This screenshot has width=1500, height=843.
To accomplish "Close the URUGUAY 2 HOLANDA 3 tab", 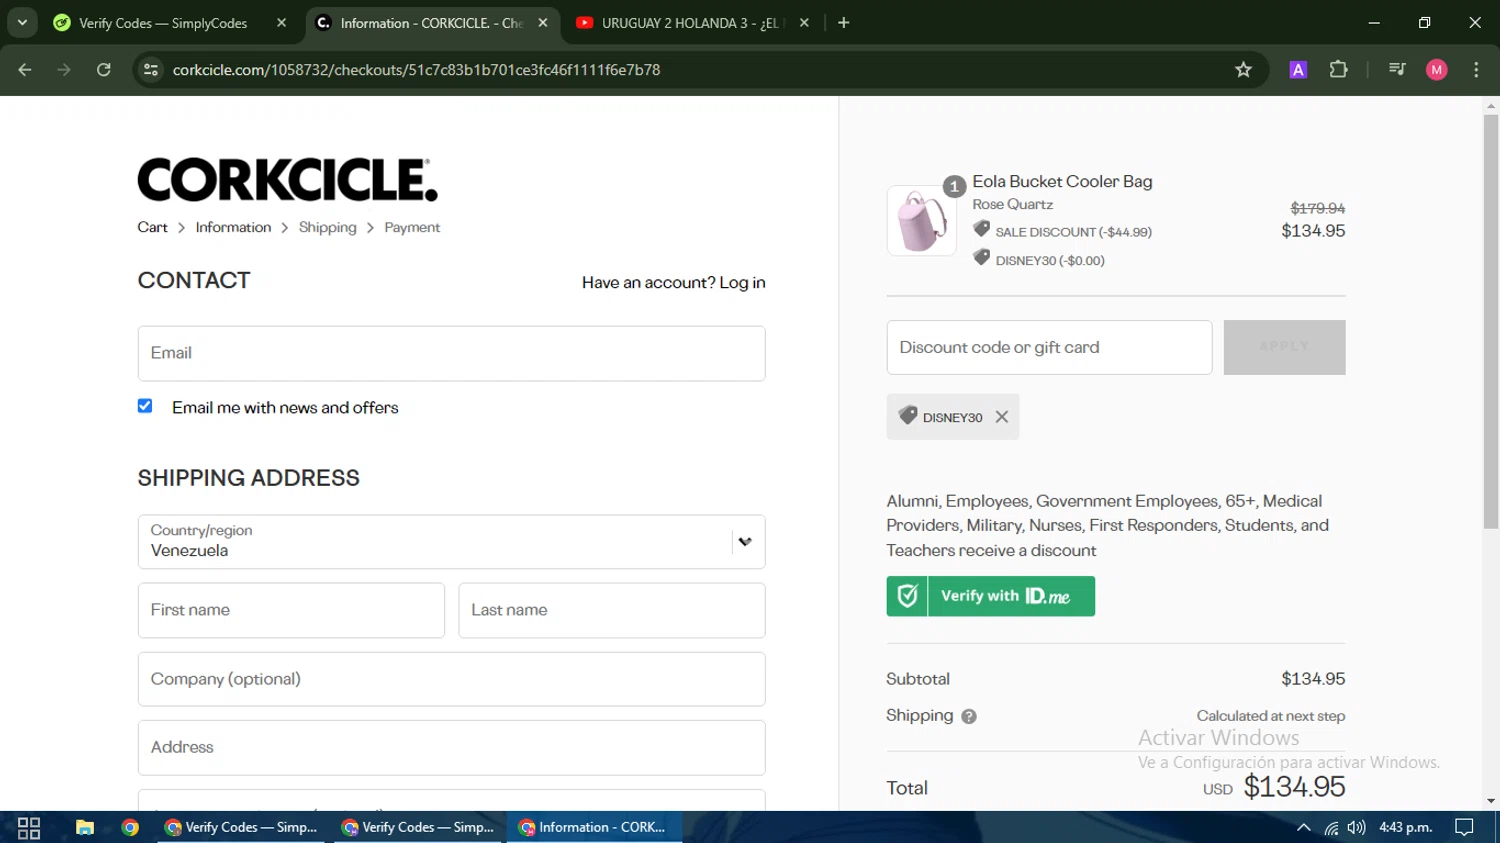I will 804,23.
